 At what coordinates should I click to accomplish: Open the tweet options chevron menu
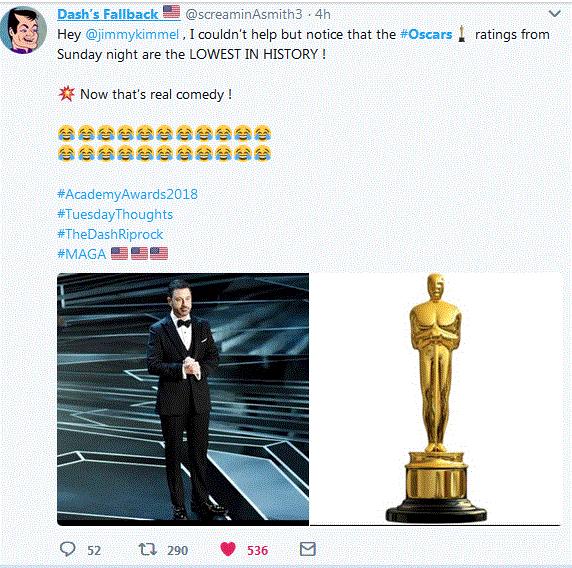(554, 14)
